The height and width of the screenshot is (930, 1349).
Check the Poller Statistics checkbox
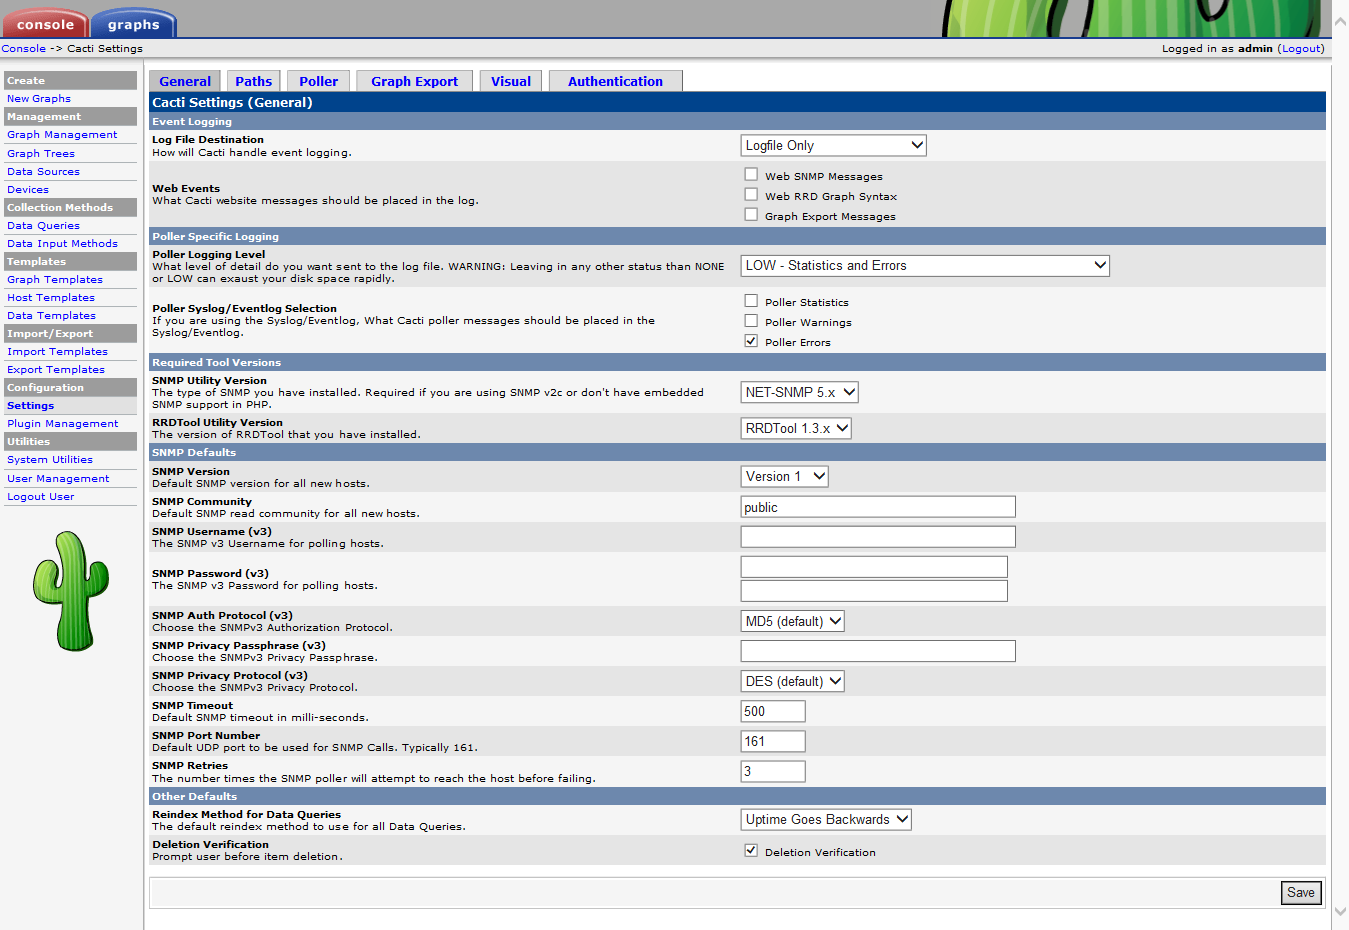point(751,300)
